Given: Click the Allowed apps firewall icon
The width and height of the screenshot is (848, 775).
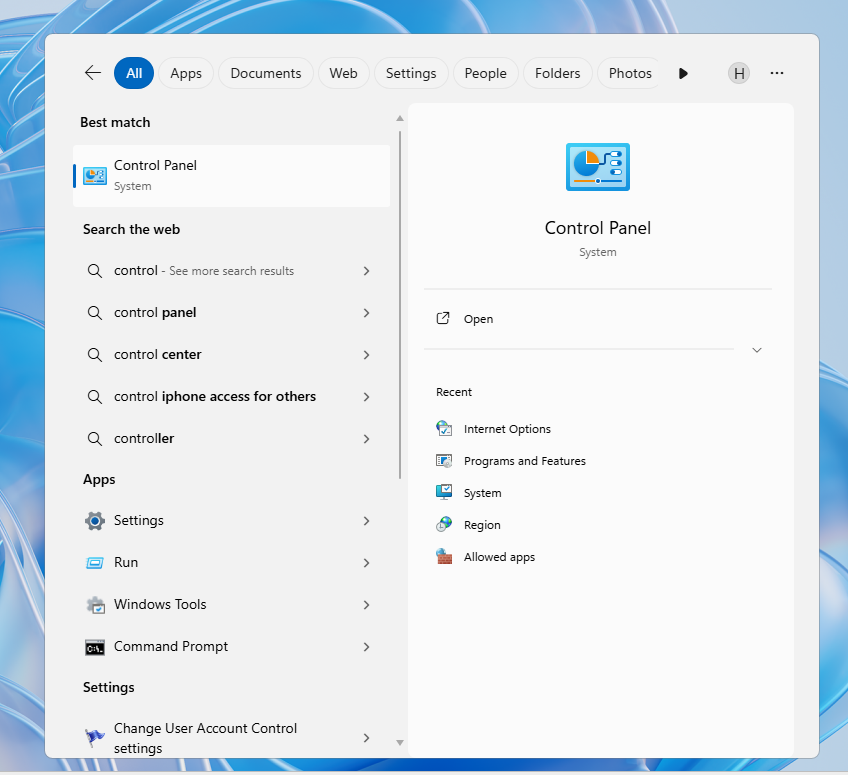Looking at the screenshot, I should [444, 557].
